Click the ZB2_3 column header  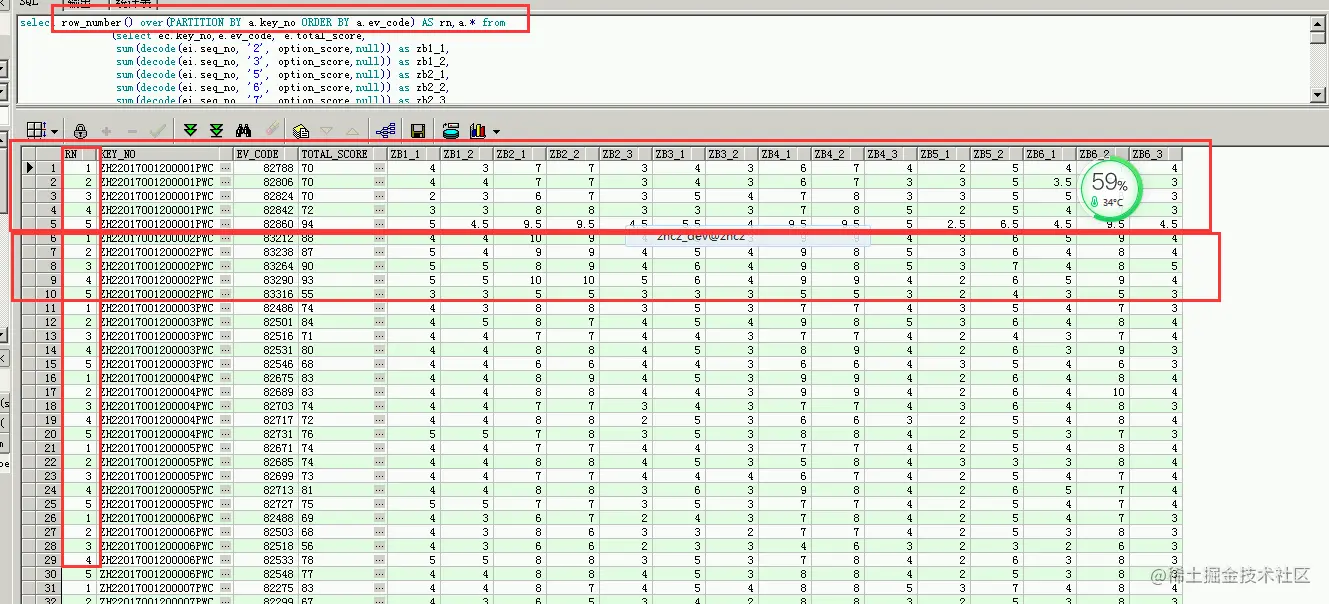[625, 154]
